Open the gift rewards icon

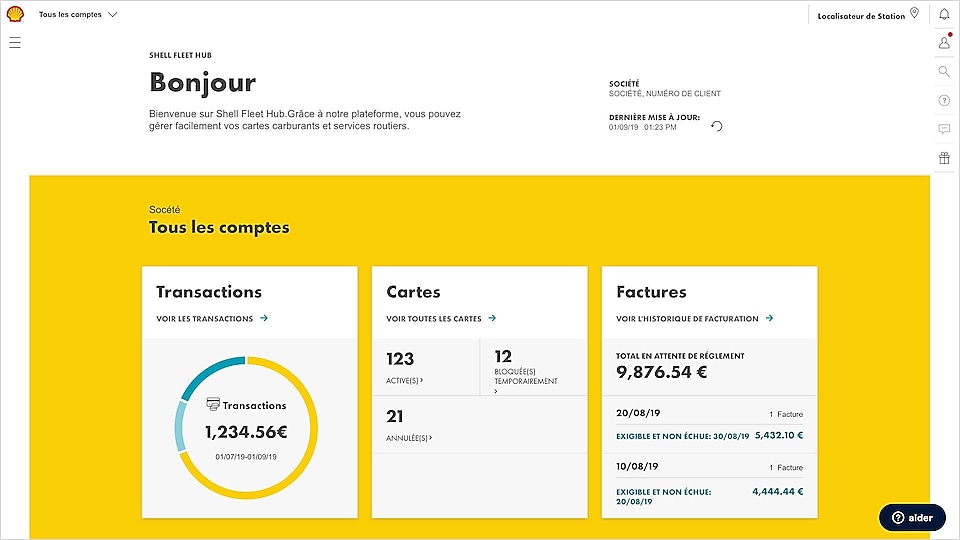click(944, 158)
